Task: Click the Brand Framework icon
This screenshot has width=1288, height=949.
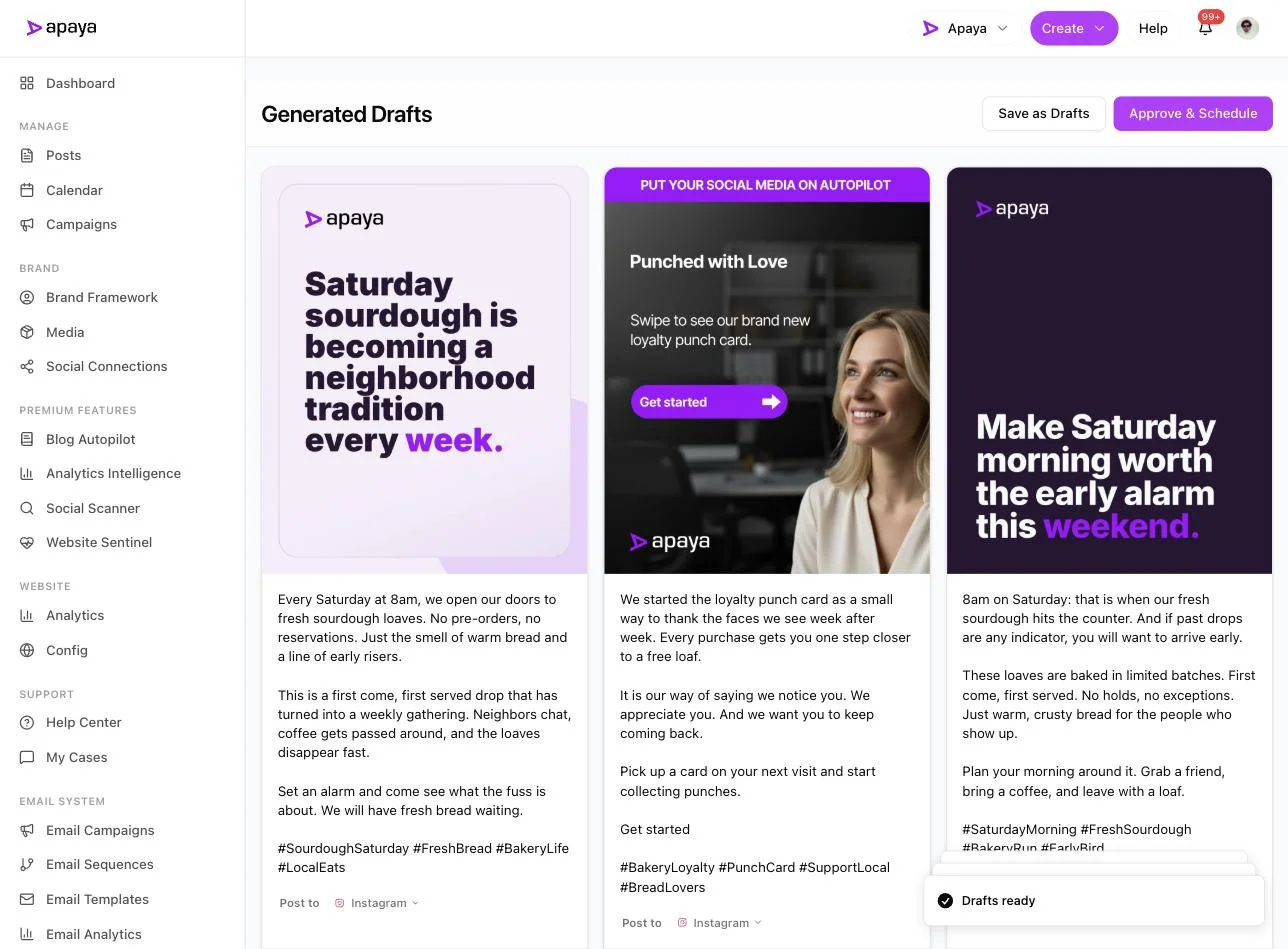Action: (27, 297)
